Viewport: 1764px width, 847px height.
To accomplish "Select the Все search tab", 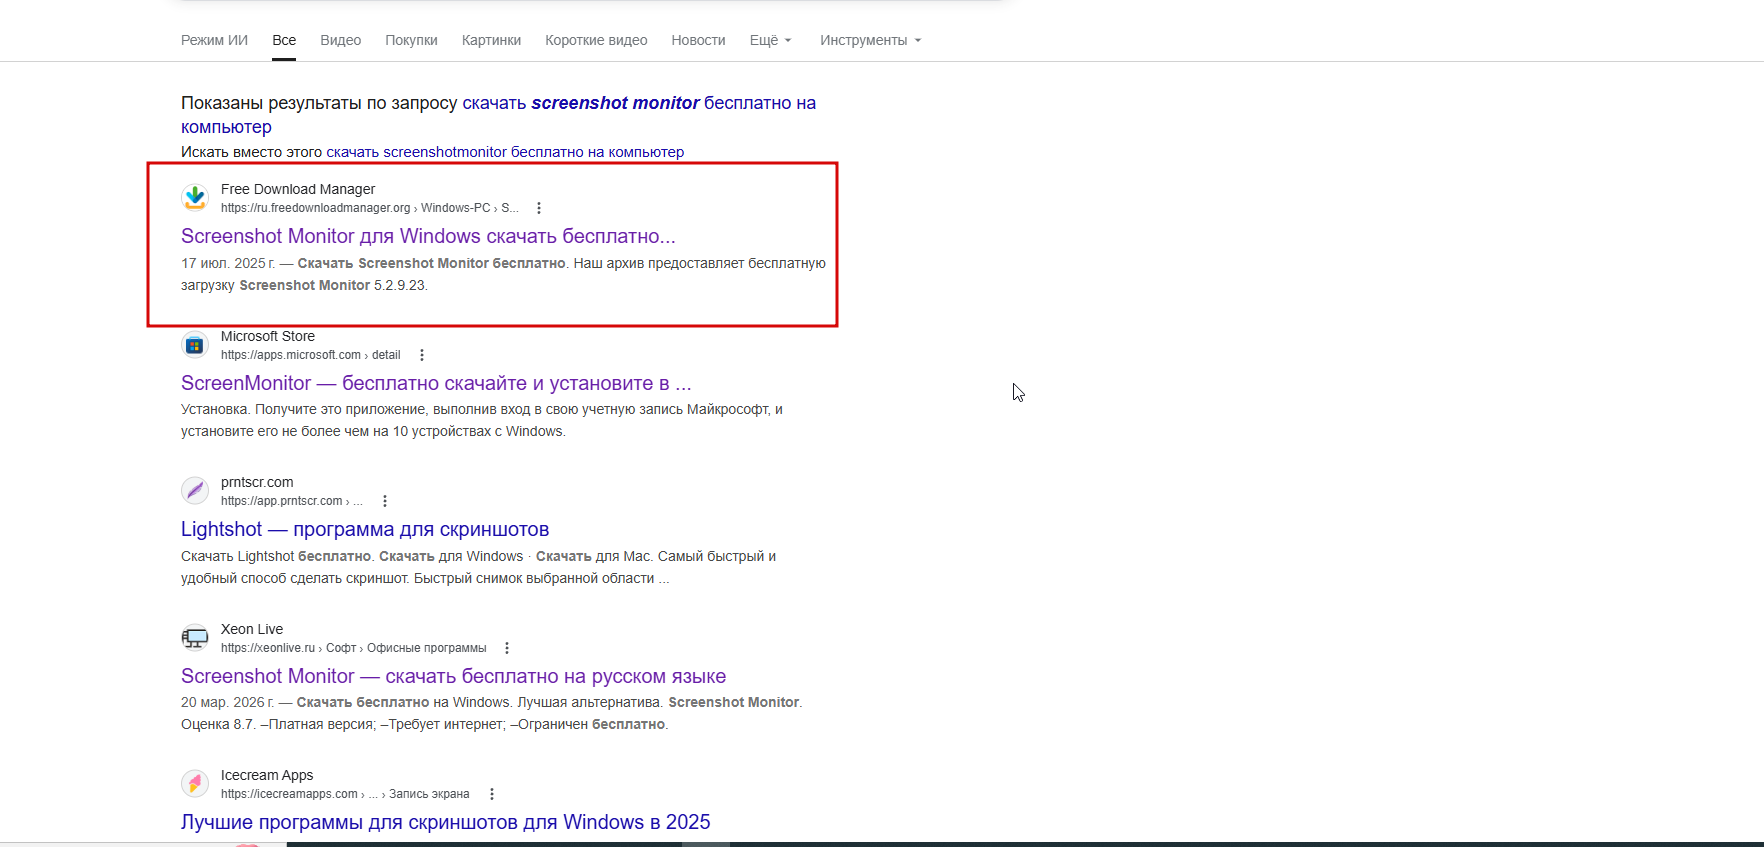I will [284, 40].
